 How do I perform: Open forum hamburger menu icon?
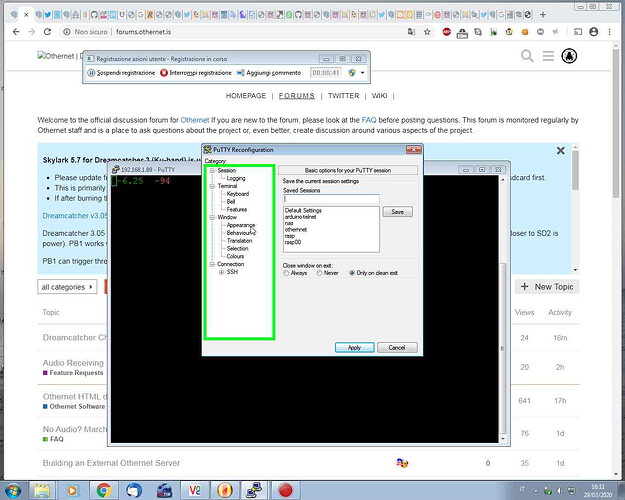(x=548, y=56)
